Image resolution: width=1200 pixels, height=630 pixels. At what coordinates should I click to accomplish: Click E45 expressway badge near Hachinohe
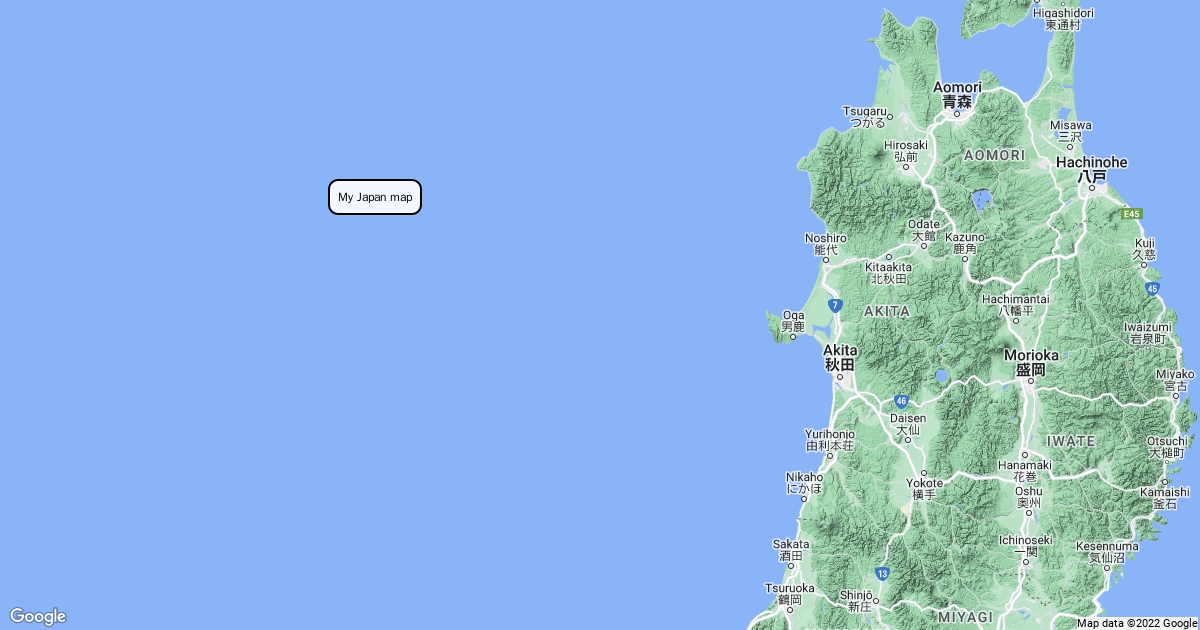1131,214
